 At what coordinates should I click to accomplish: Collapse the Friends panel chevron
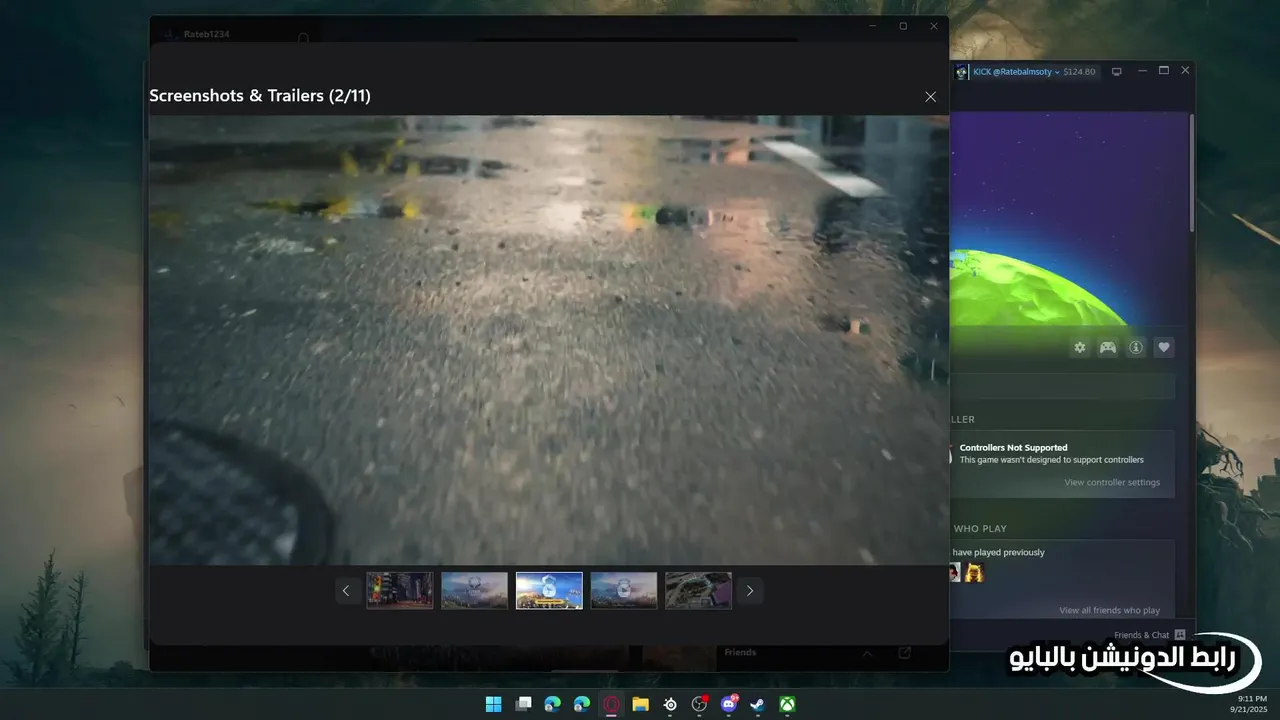coord(867,653)
